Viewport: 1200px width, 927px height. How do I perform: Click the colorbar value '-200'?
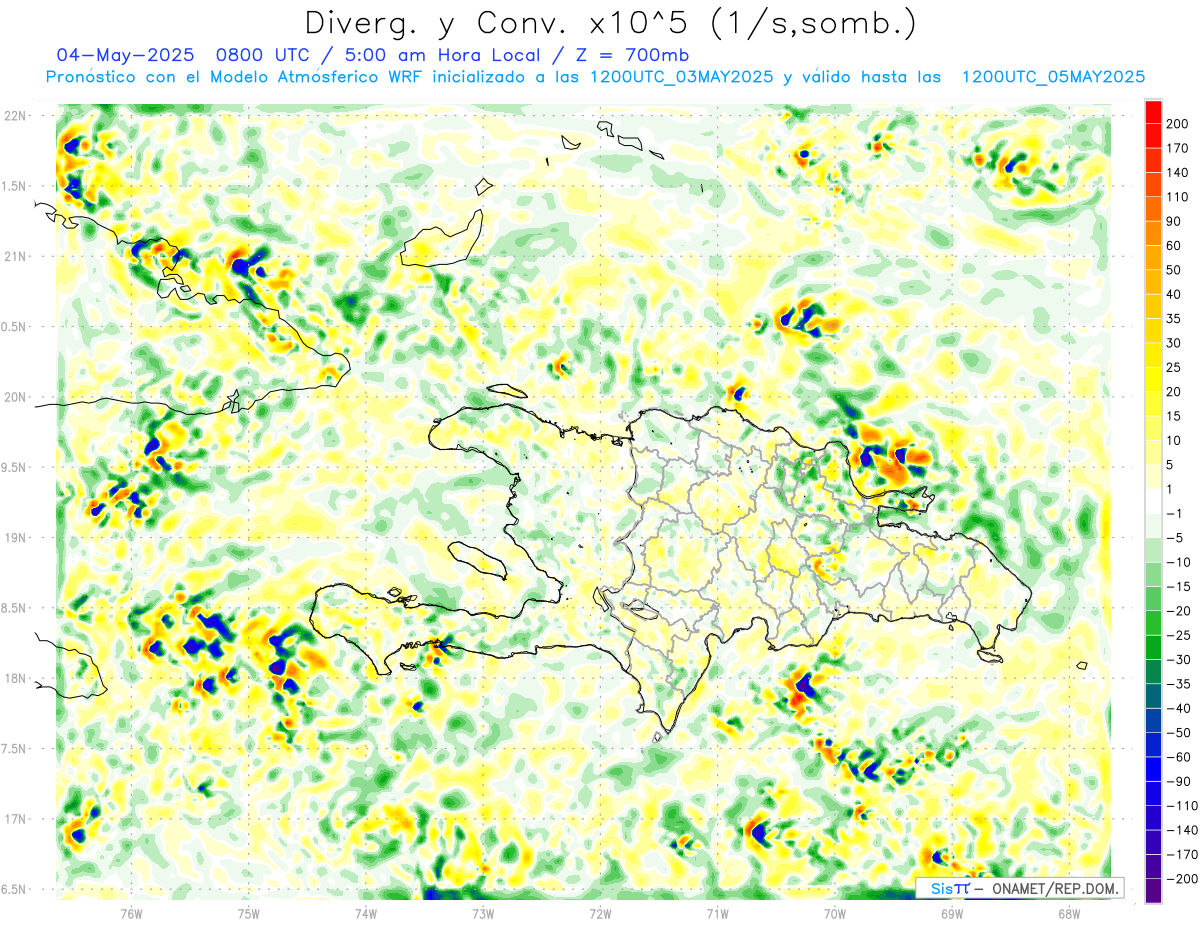pos(1180,879)
